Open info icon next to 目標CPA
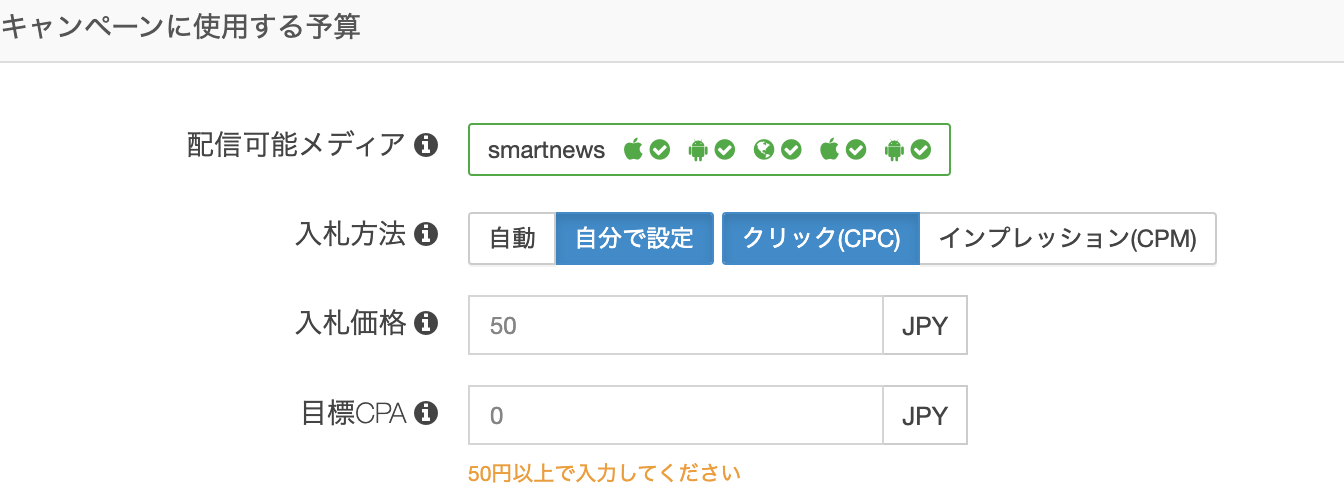This screenshot has height=504, width=1344. pos(426,412)
